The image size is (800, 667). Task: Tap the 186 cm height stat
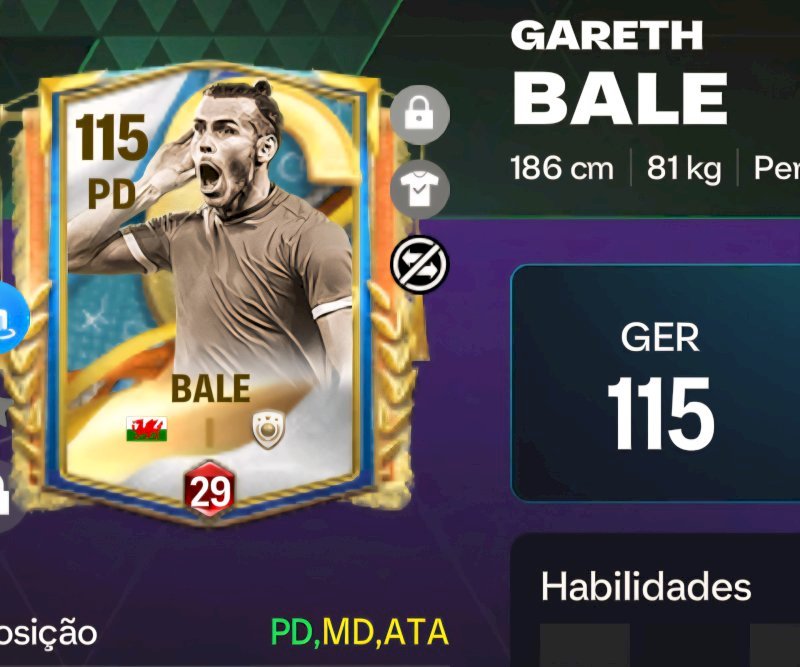[x=562, y=168]
